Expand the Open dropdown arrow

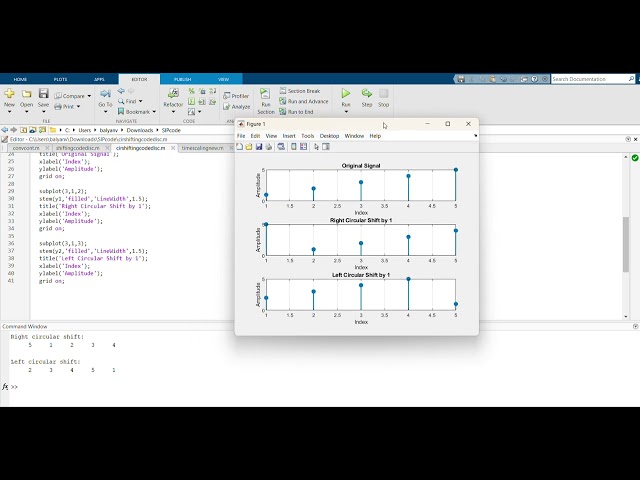pos(27,112)
